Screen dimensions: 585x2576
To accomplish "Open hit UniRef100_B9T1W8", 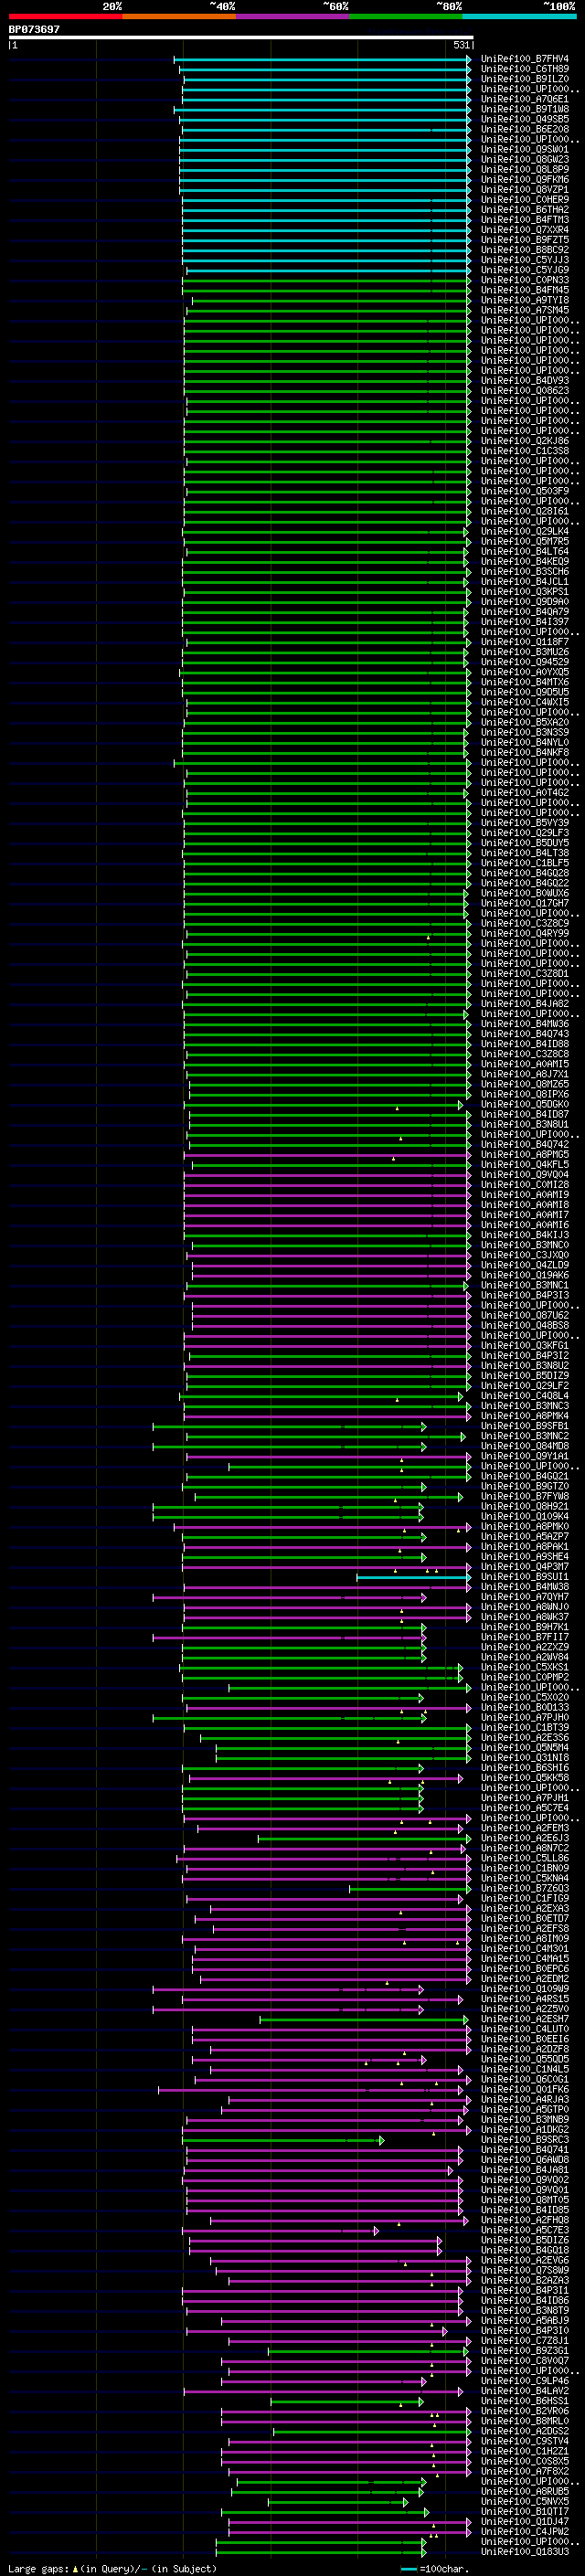I will pyautogui.click(x=524, y=109).
